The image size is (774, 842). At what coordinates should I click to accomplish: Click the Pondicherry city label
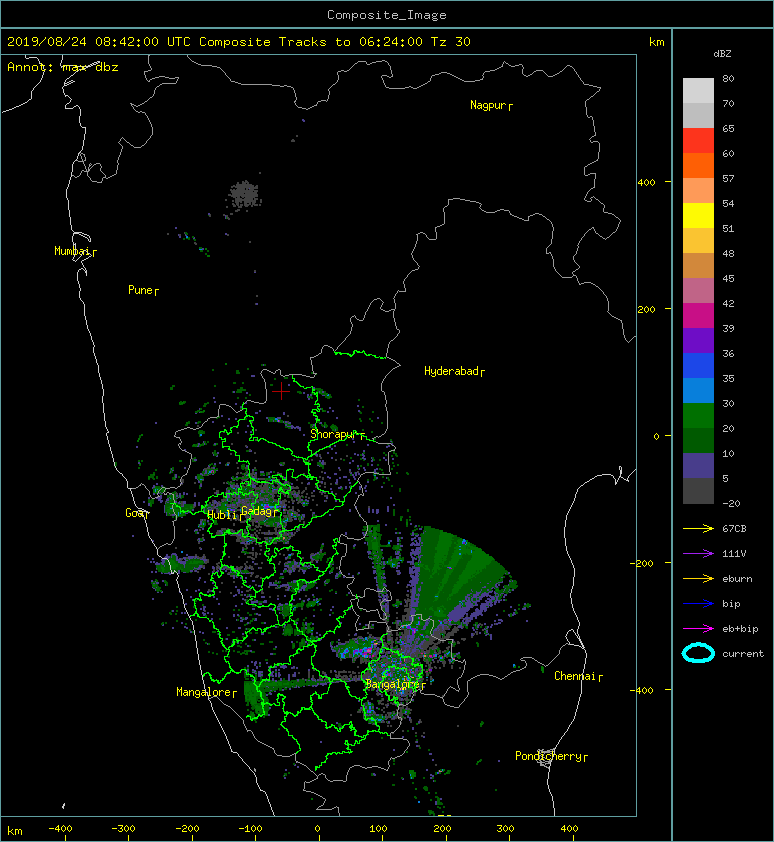coord(551,756)
